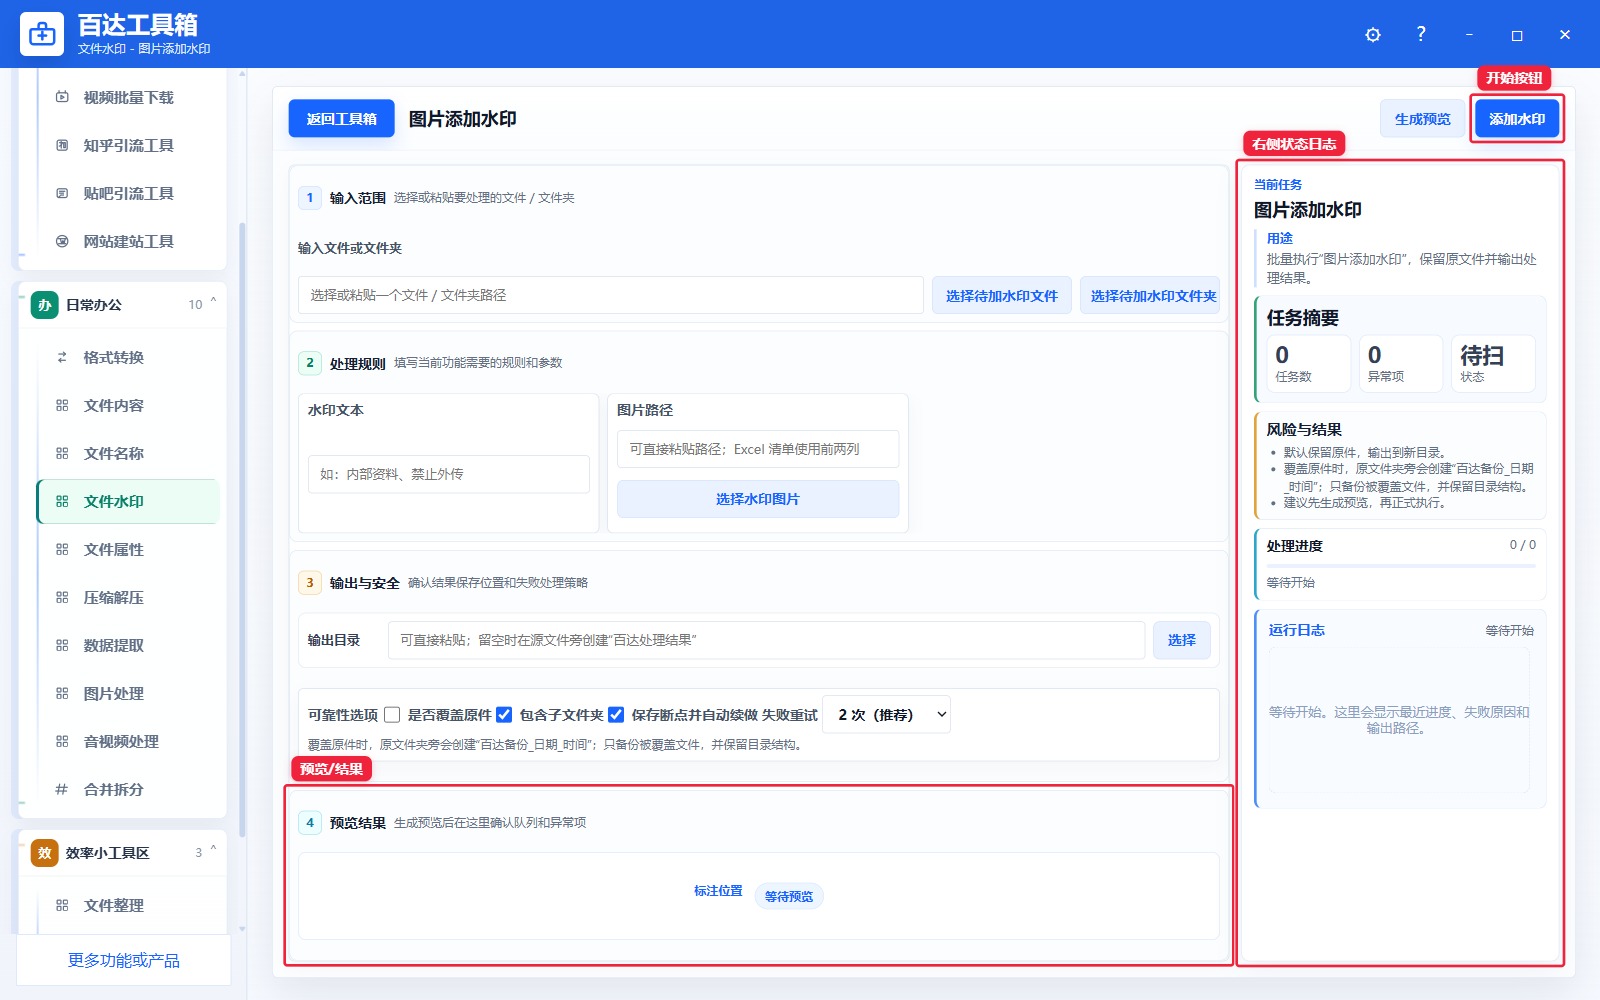Click the 图片路径 input field
1600x1000 pixels.
click(758, 449)
